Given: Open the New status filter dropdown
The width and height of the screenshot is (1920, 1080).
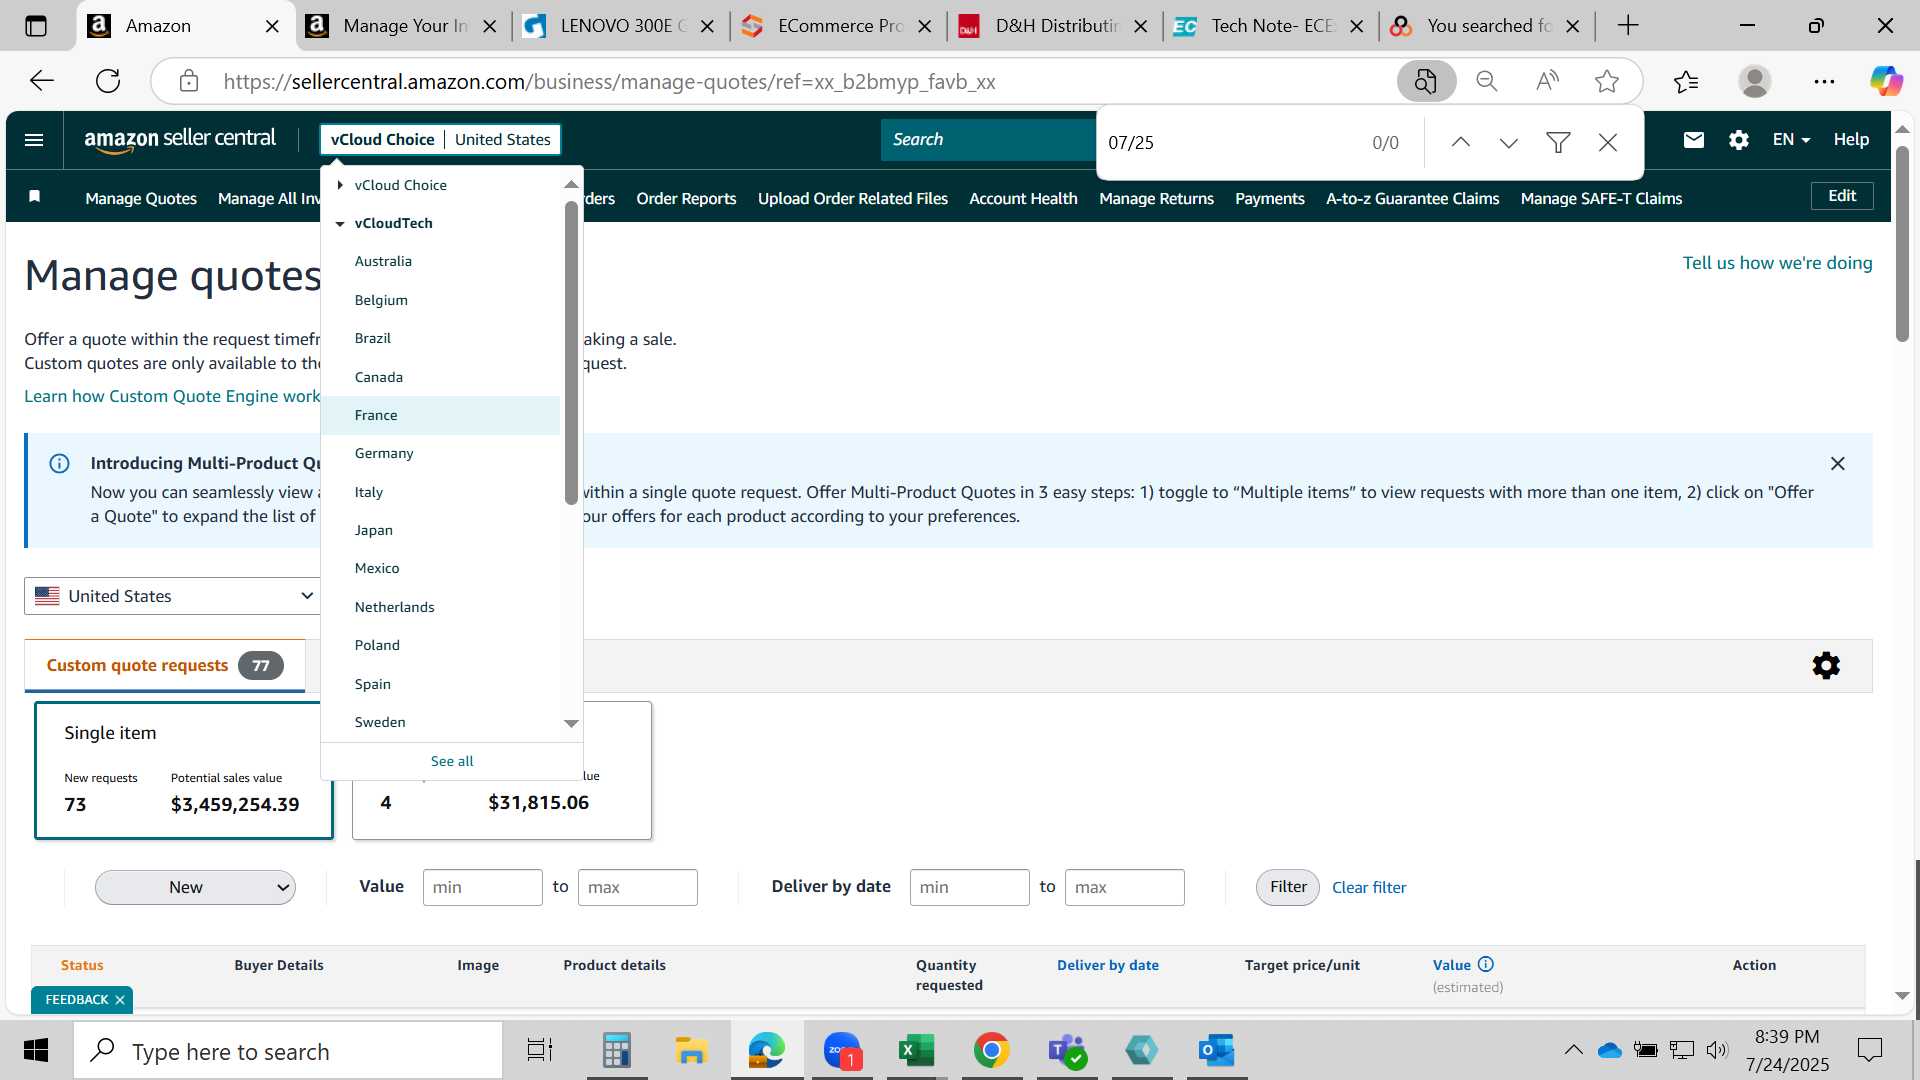Looking at the screenshot, I should [195, 887].
